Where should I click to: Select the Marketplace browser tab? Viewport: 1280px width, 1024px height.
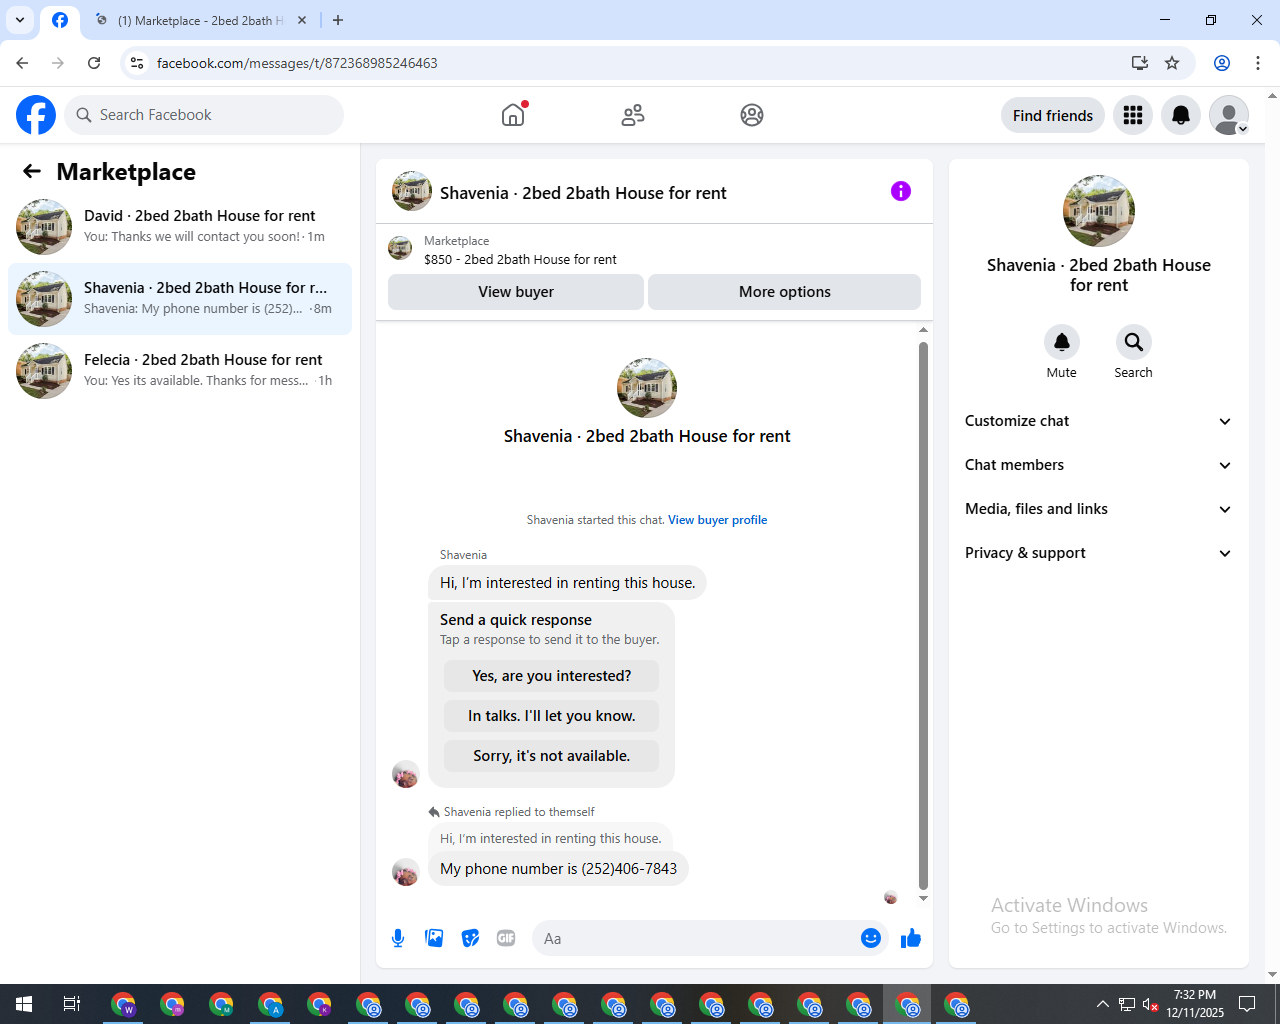coord(200,20)
